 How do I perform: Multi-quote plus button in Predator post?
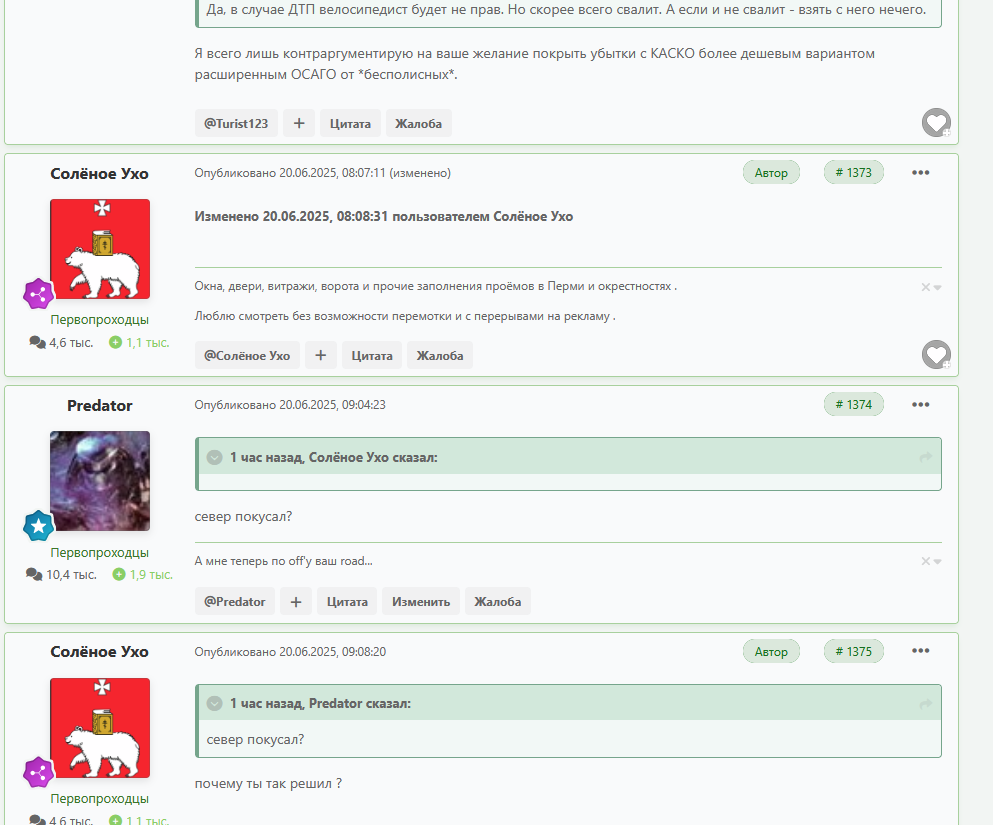(x=296, y=601)
